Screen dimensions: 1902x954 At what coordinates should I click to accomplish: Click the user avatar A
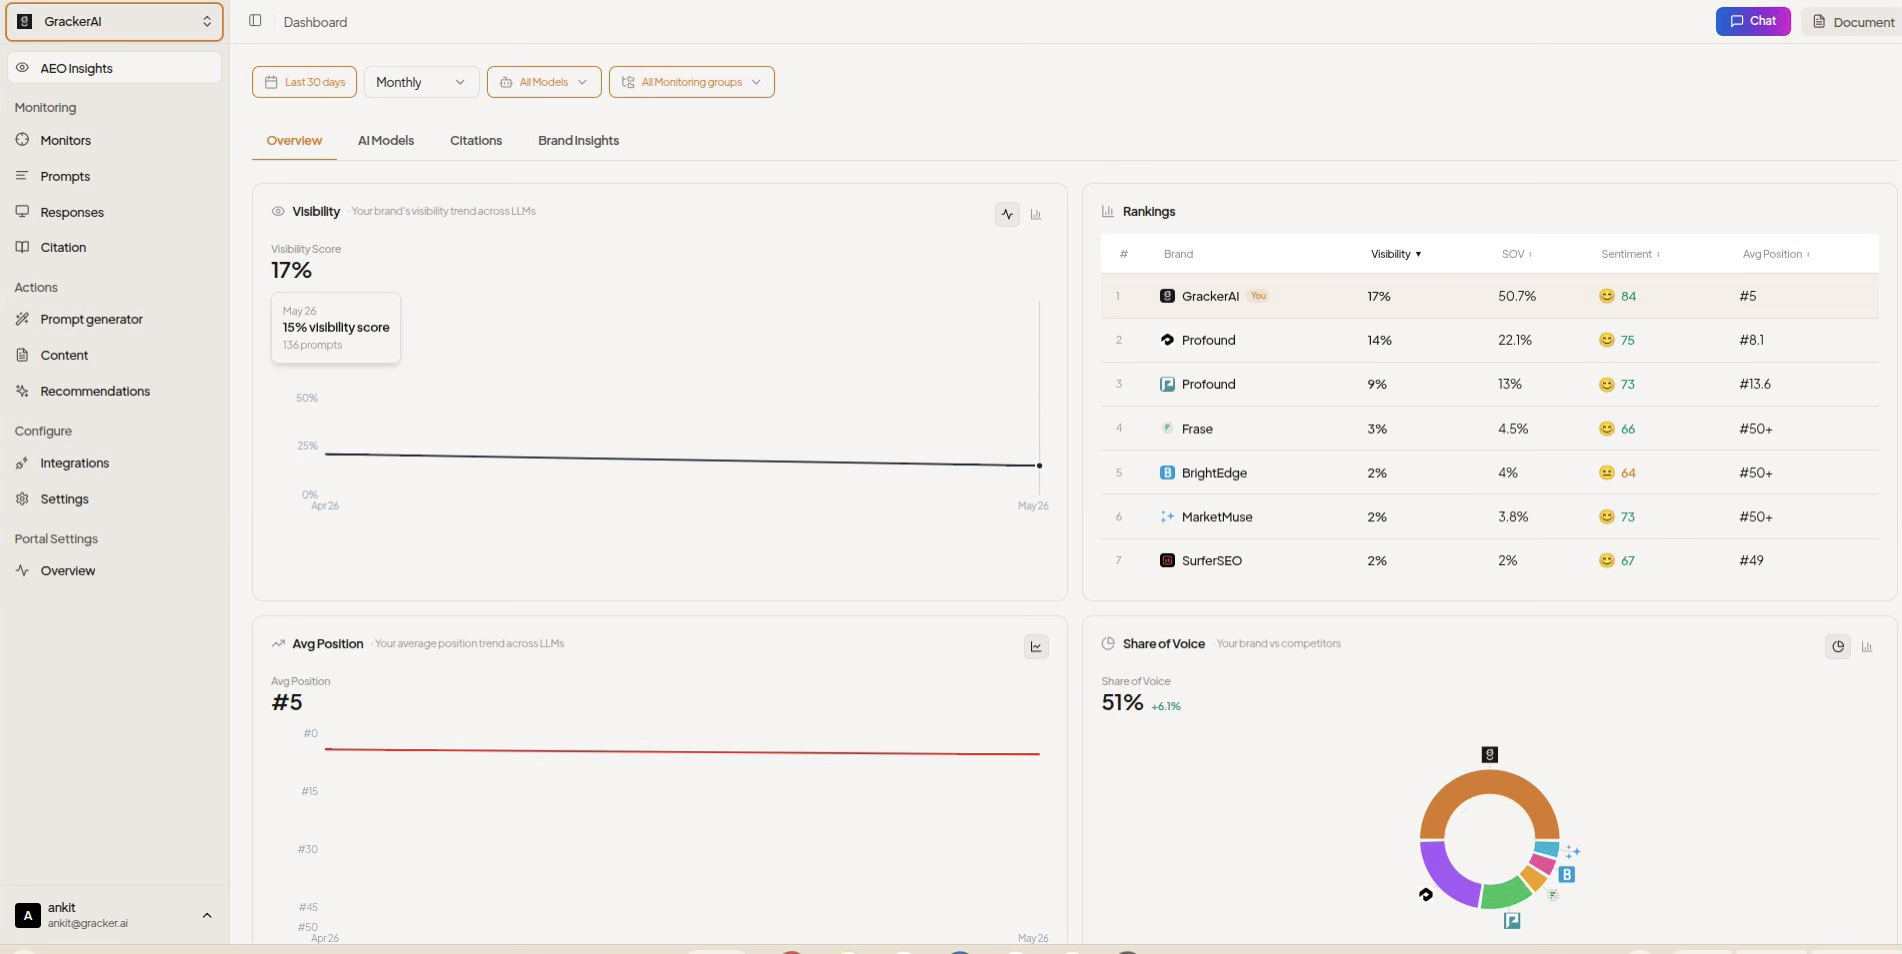coord(28,916)
